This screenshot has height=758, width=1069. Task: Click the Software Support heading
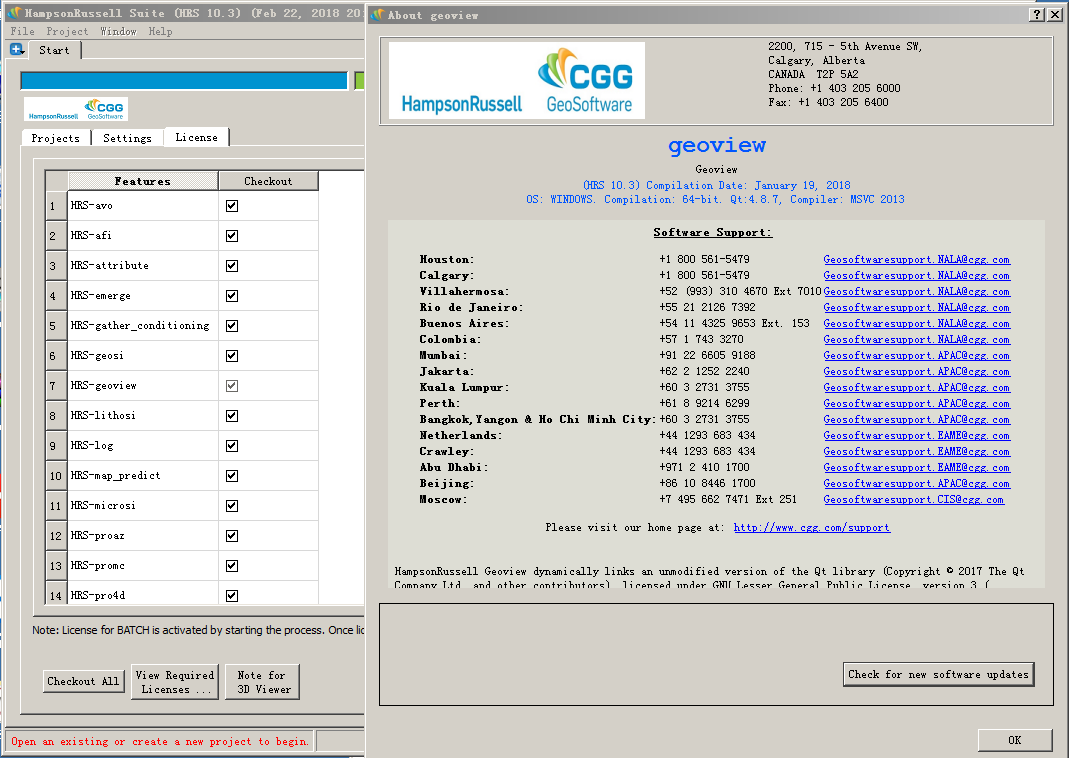click(712, 232)
